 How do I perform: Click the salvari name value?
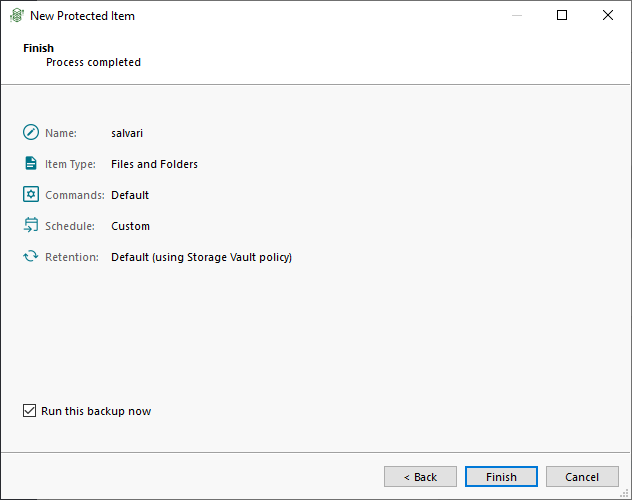(x=127, y=133)
